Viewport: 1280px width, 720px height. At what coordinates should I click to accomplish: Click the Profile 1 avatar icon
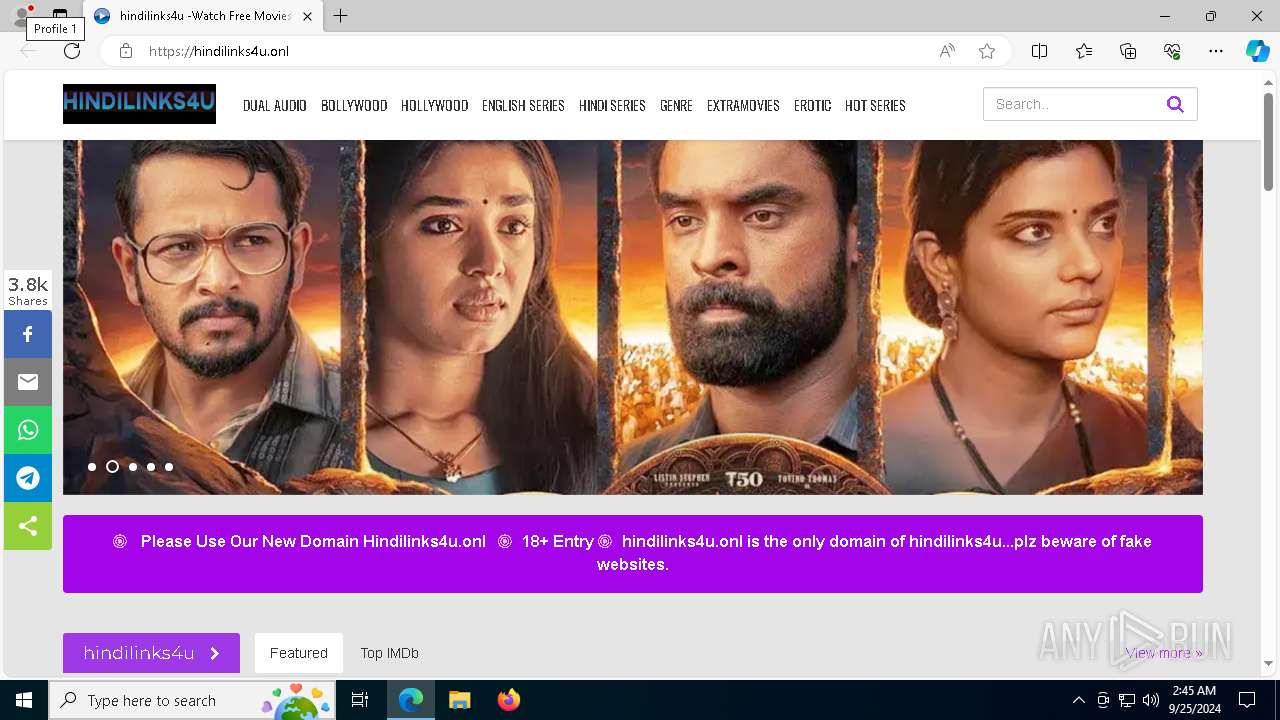point(21,16)
